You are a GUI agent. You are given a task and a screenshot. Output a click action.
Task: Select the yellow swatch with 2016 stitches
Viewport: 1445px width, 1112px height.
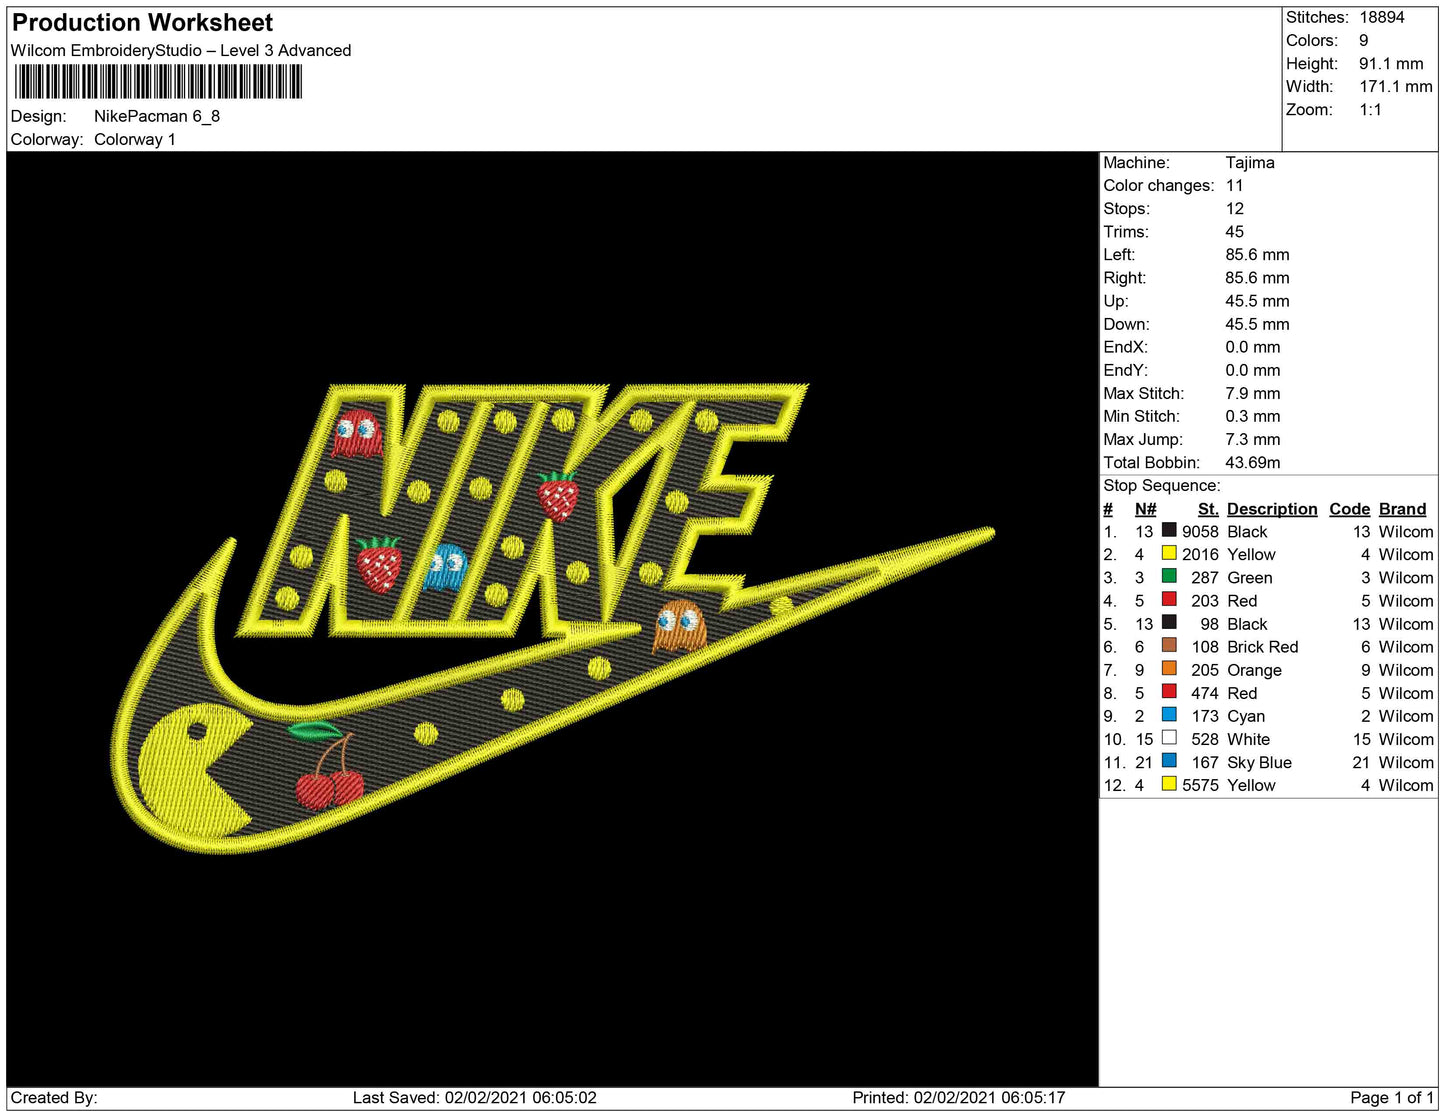(1169, 553)
